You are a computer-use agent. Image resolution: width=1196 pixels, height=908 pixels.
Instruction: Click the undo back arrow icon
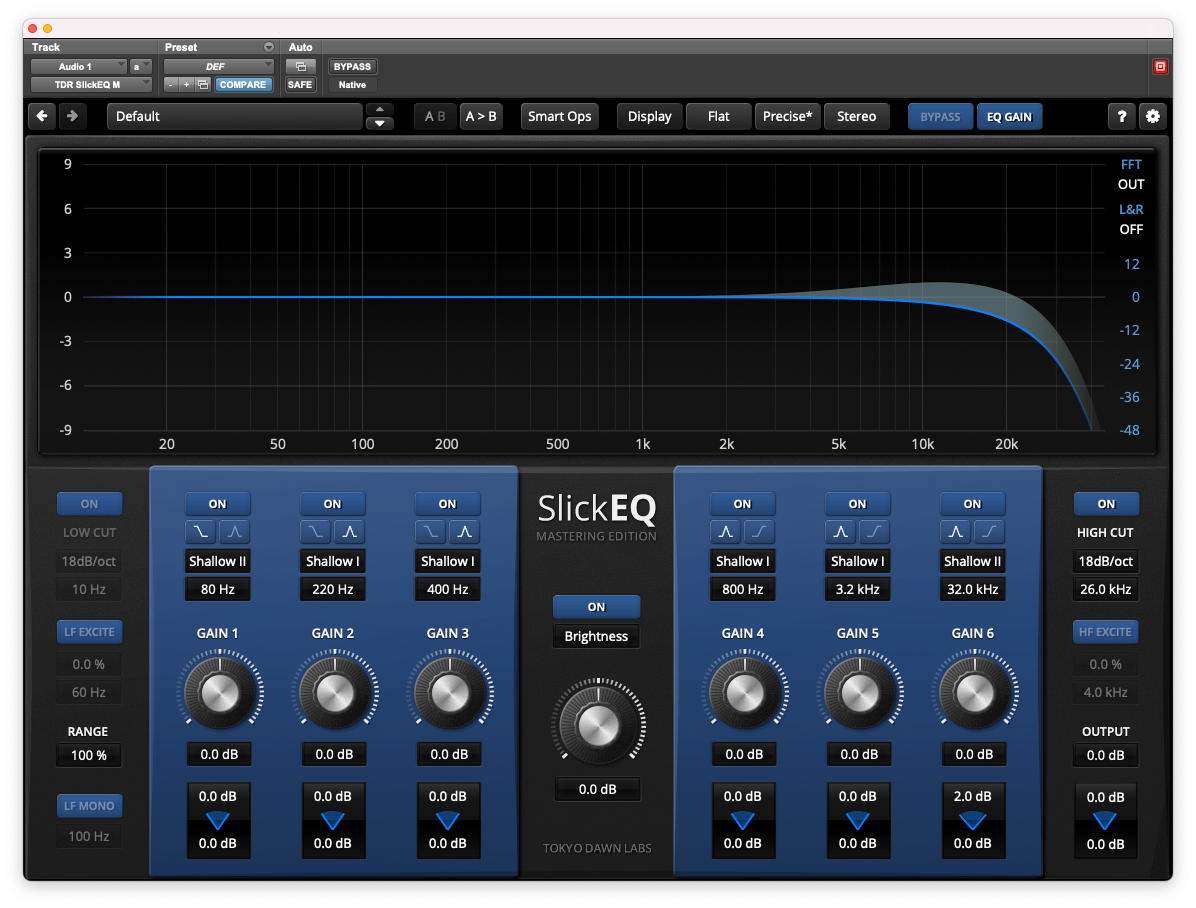pyautogui.click(x=42, y=116)
